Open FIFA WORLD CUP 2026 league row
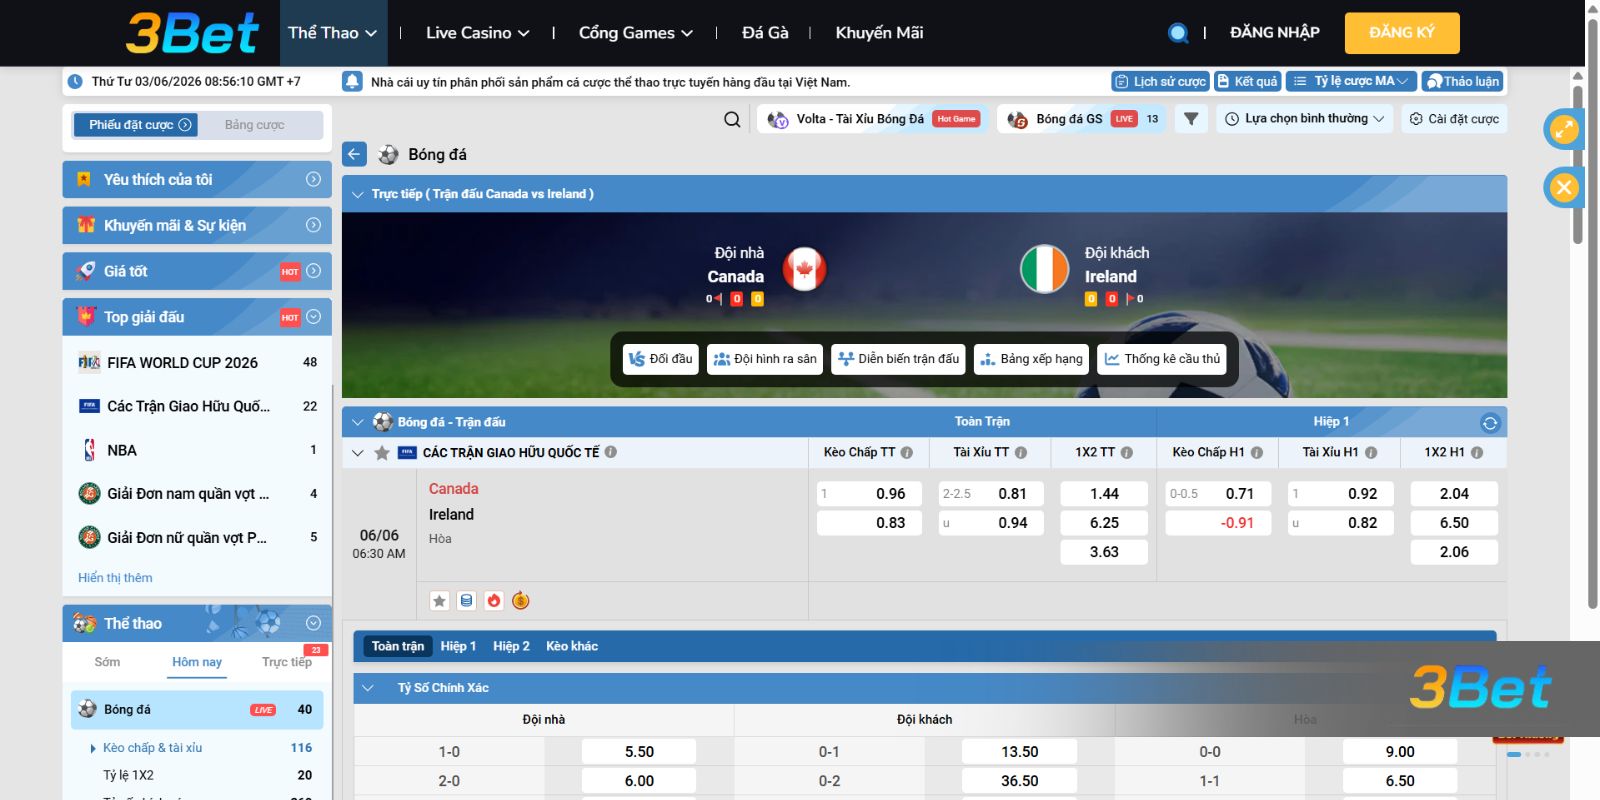 click(x=197, y=363)
